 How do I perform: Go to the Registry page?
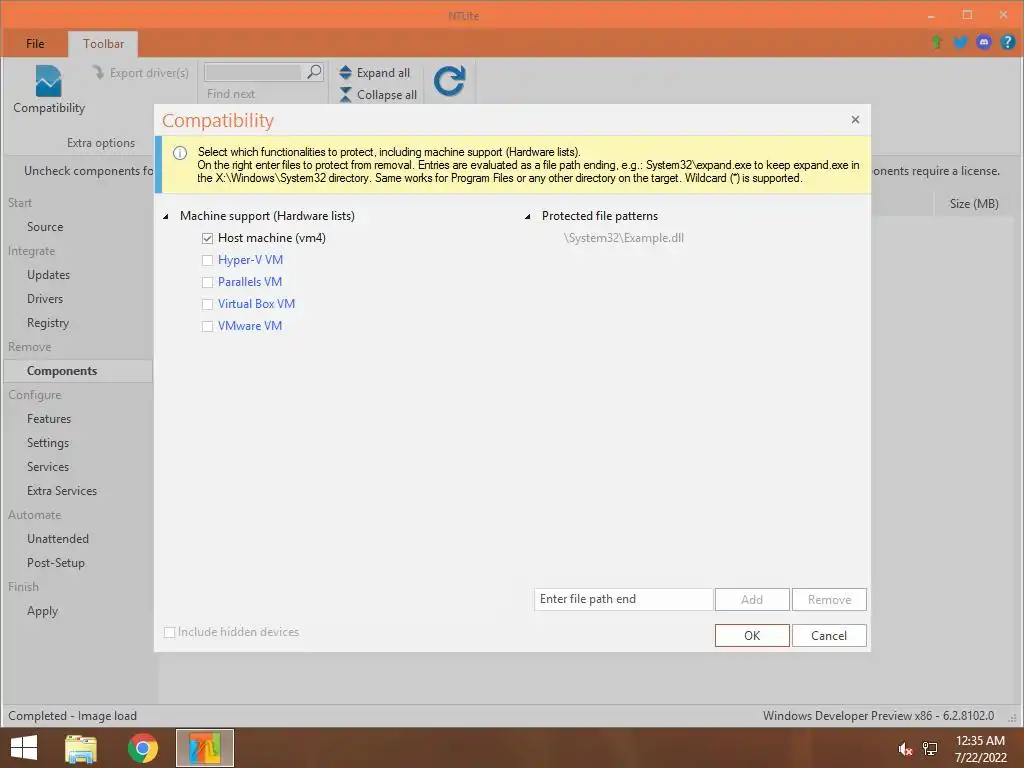[48, 323]
